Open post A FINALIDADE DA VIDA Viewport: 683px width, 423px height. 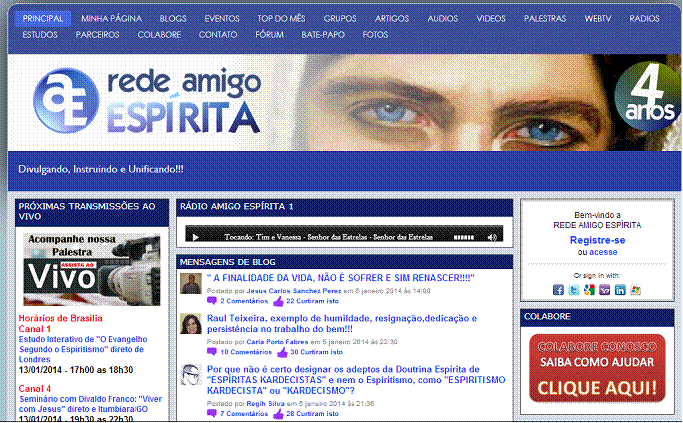[x=340, y=278]
